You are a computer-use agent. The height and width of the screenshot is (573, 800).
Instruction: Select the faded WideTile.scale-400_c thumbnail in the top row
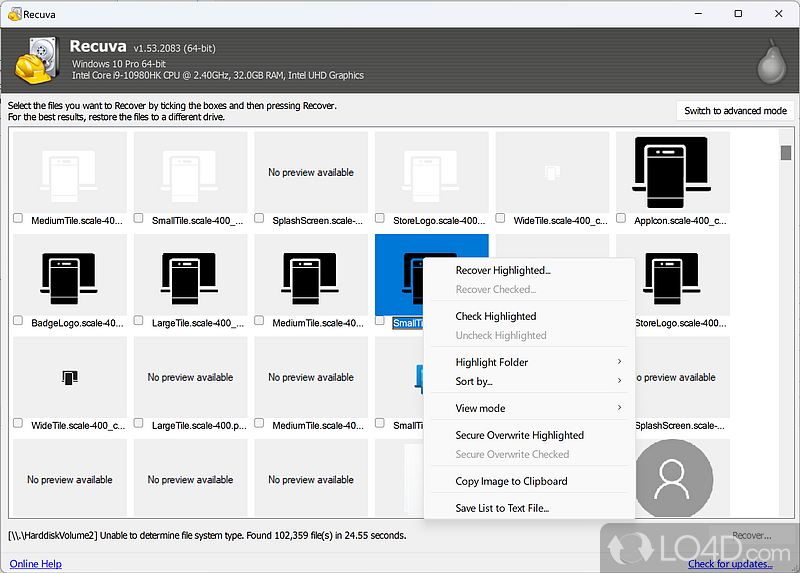click(552, 172)
